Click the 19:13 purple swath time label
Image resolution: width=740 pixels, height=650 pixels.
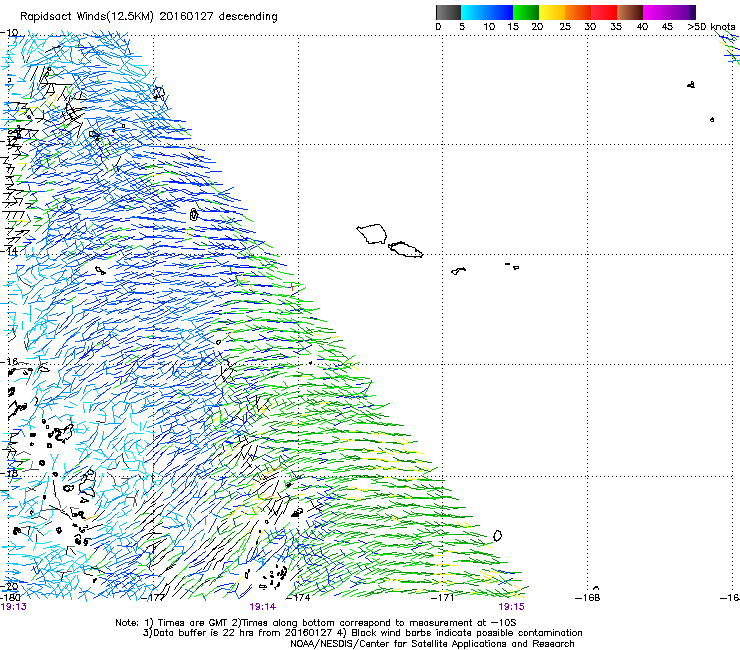[14, 607]
